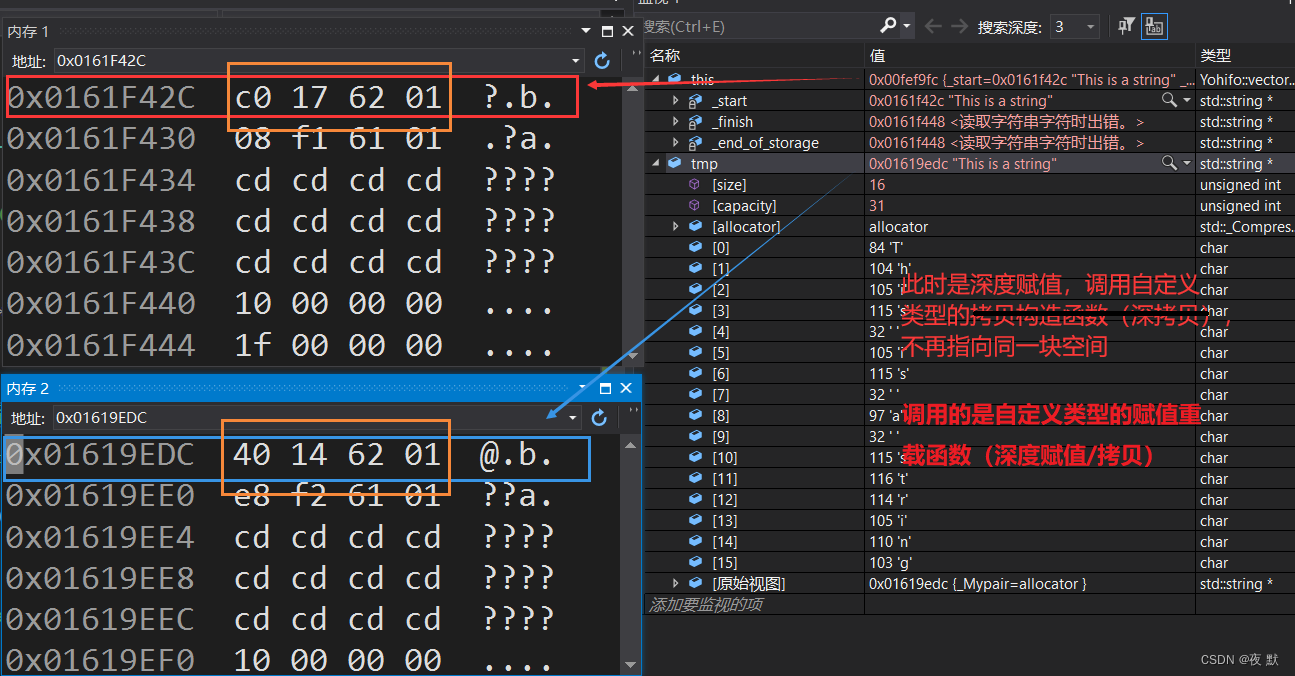Activate the 内存 1 panel title
1295x676 pixels.
(x=29, y=32)
